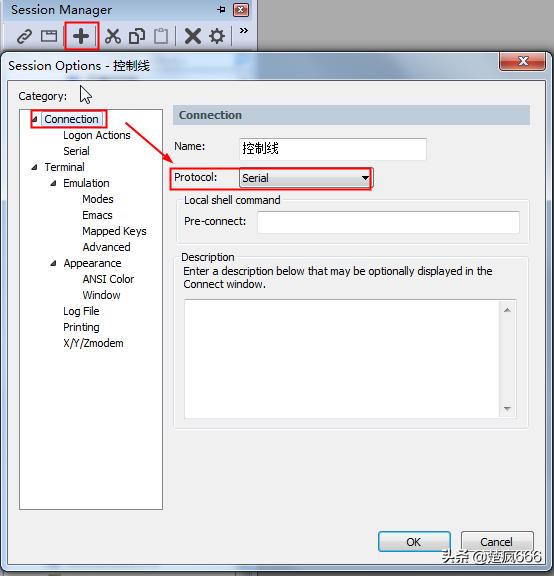The image size is (554, 576).
Task: Click the Cancel button
Action: point(497,541)
